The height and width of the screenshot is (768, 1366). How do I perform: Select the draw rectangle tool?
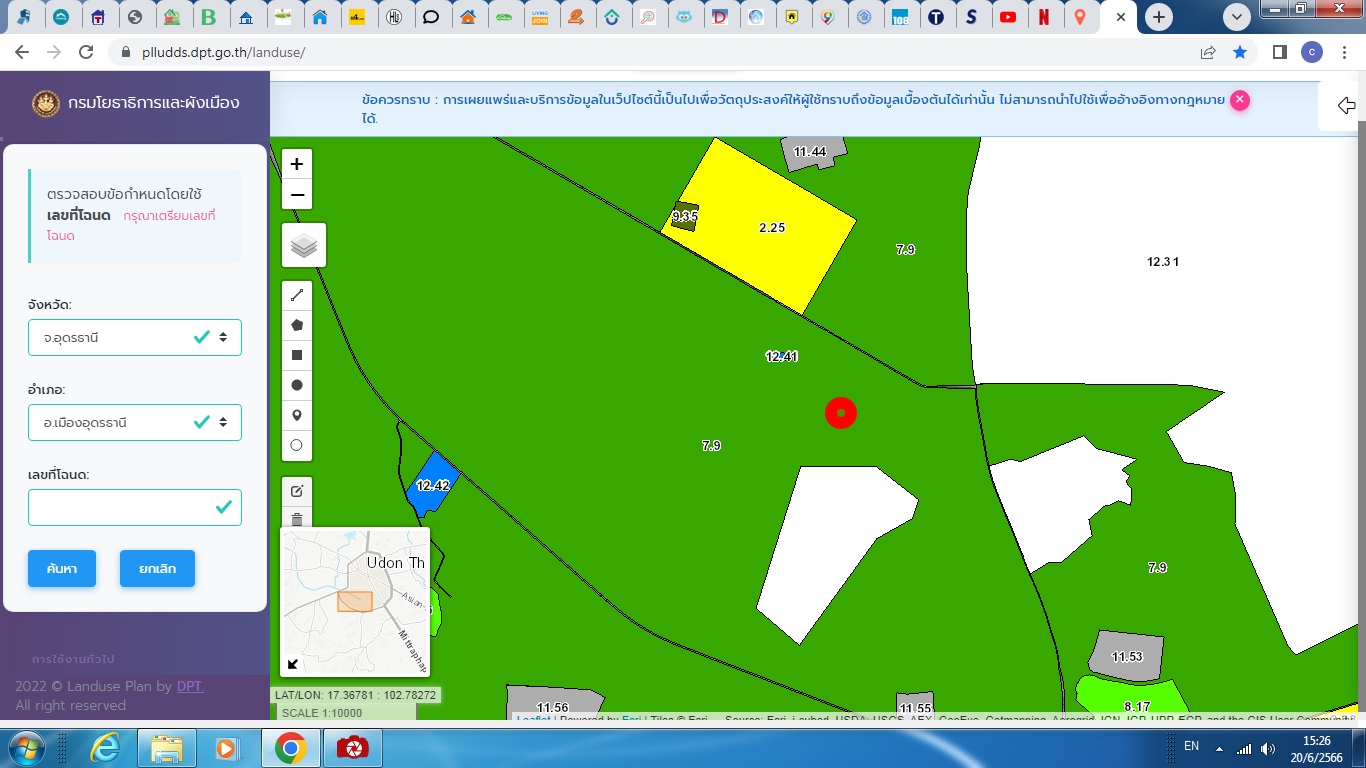point(297,355)
